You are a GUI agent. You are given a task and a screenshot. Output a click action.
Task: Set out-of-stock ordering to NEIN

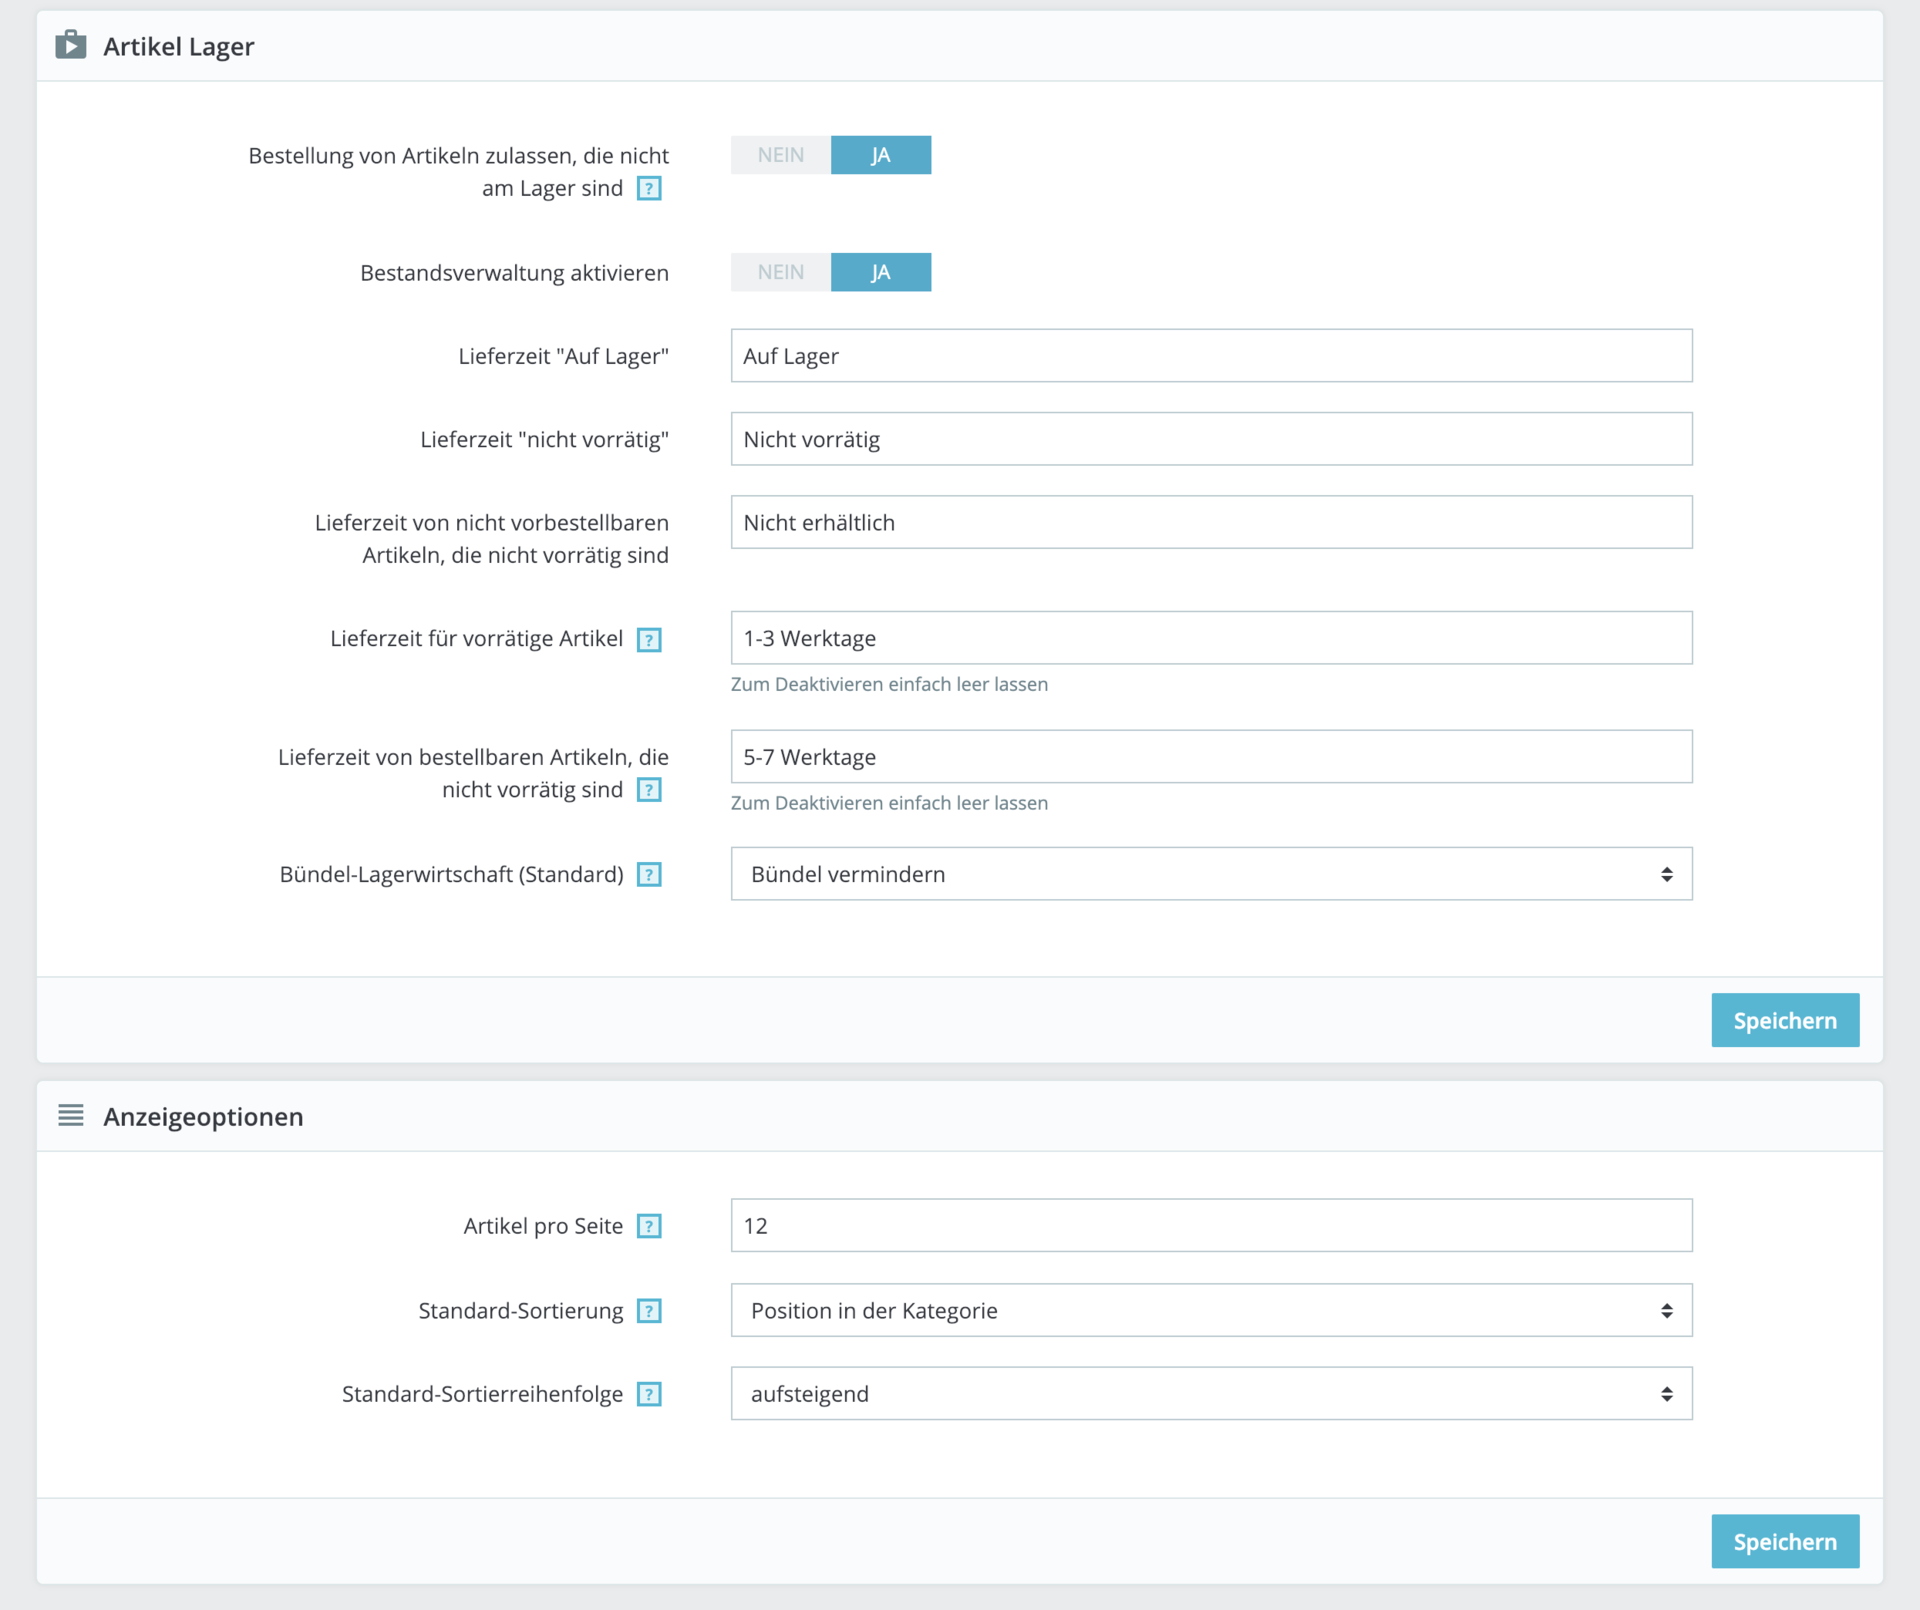click(780, 155)
